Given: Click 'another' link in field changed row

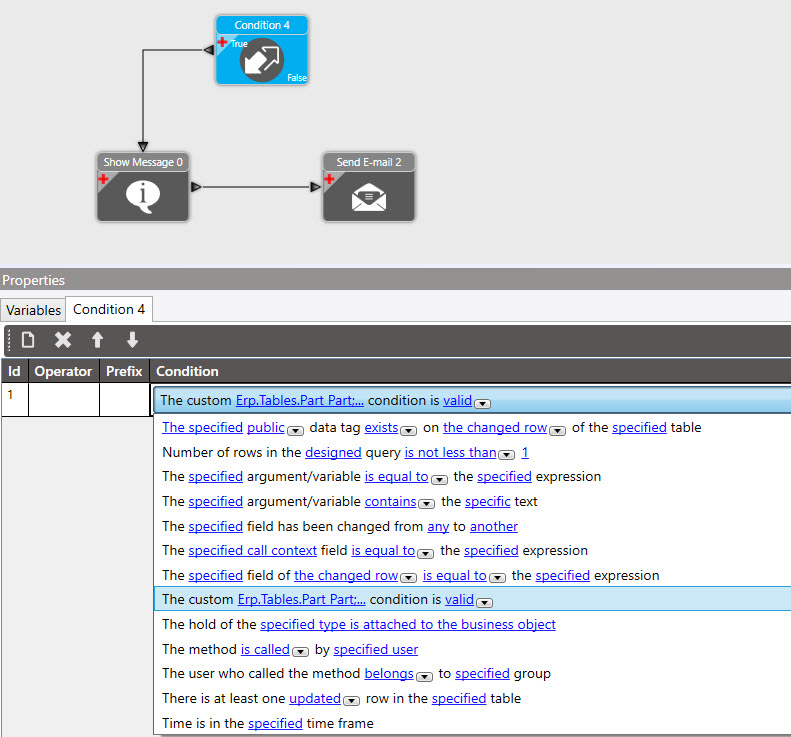Looking at the screenshot, I should point(494,527).
